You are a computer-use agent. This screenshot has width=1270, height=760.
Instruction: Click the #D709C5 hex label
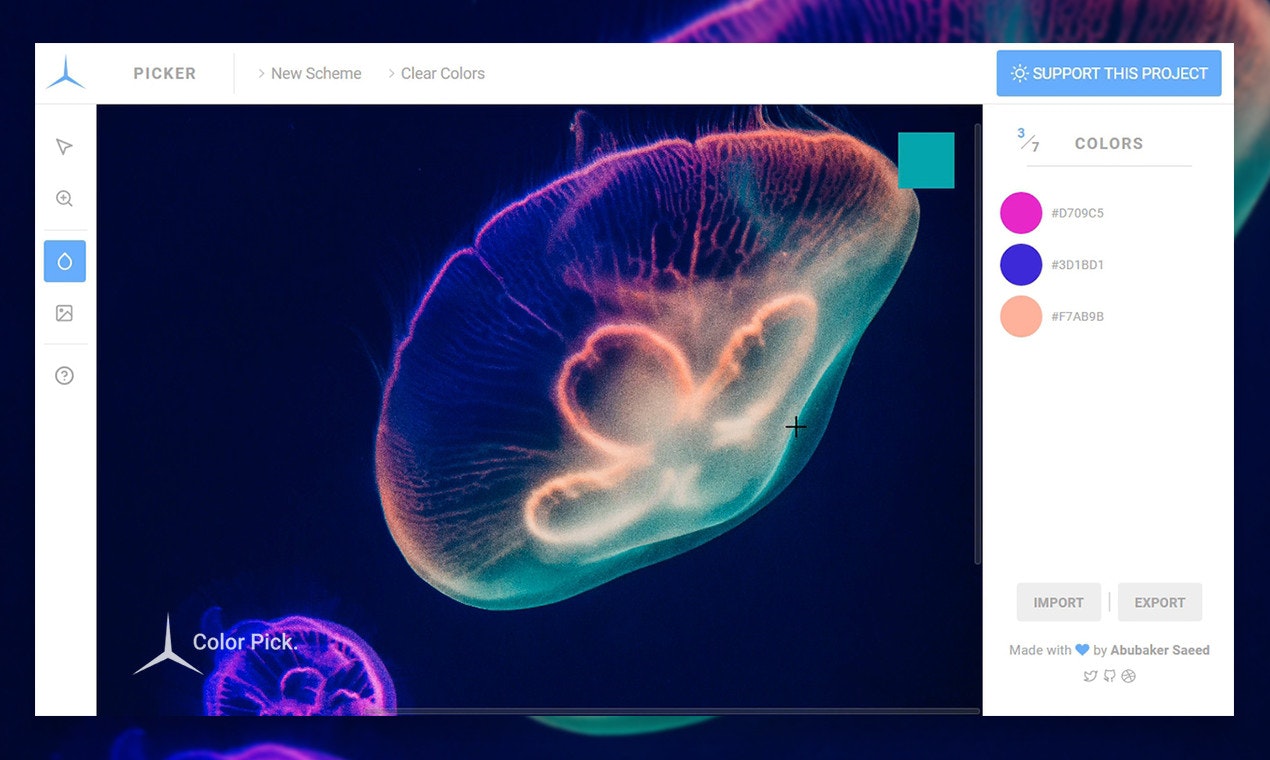tap(1077, 213)
